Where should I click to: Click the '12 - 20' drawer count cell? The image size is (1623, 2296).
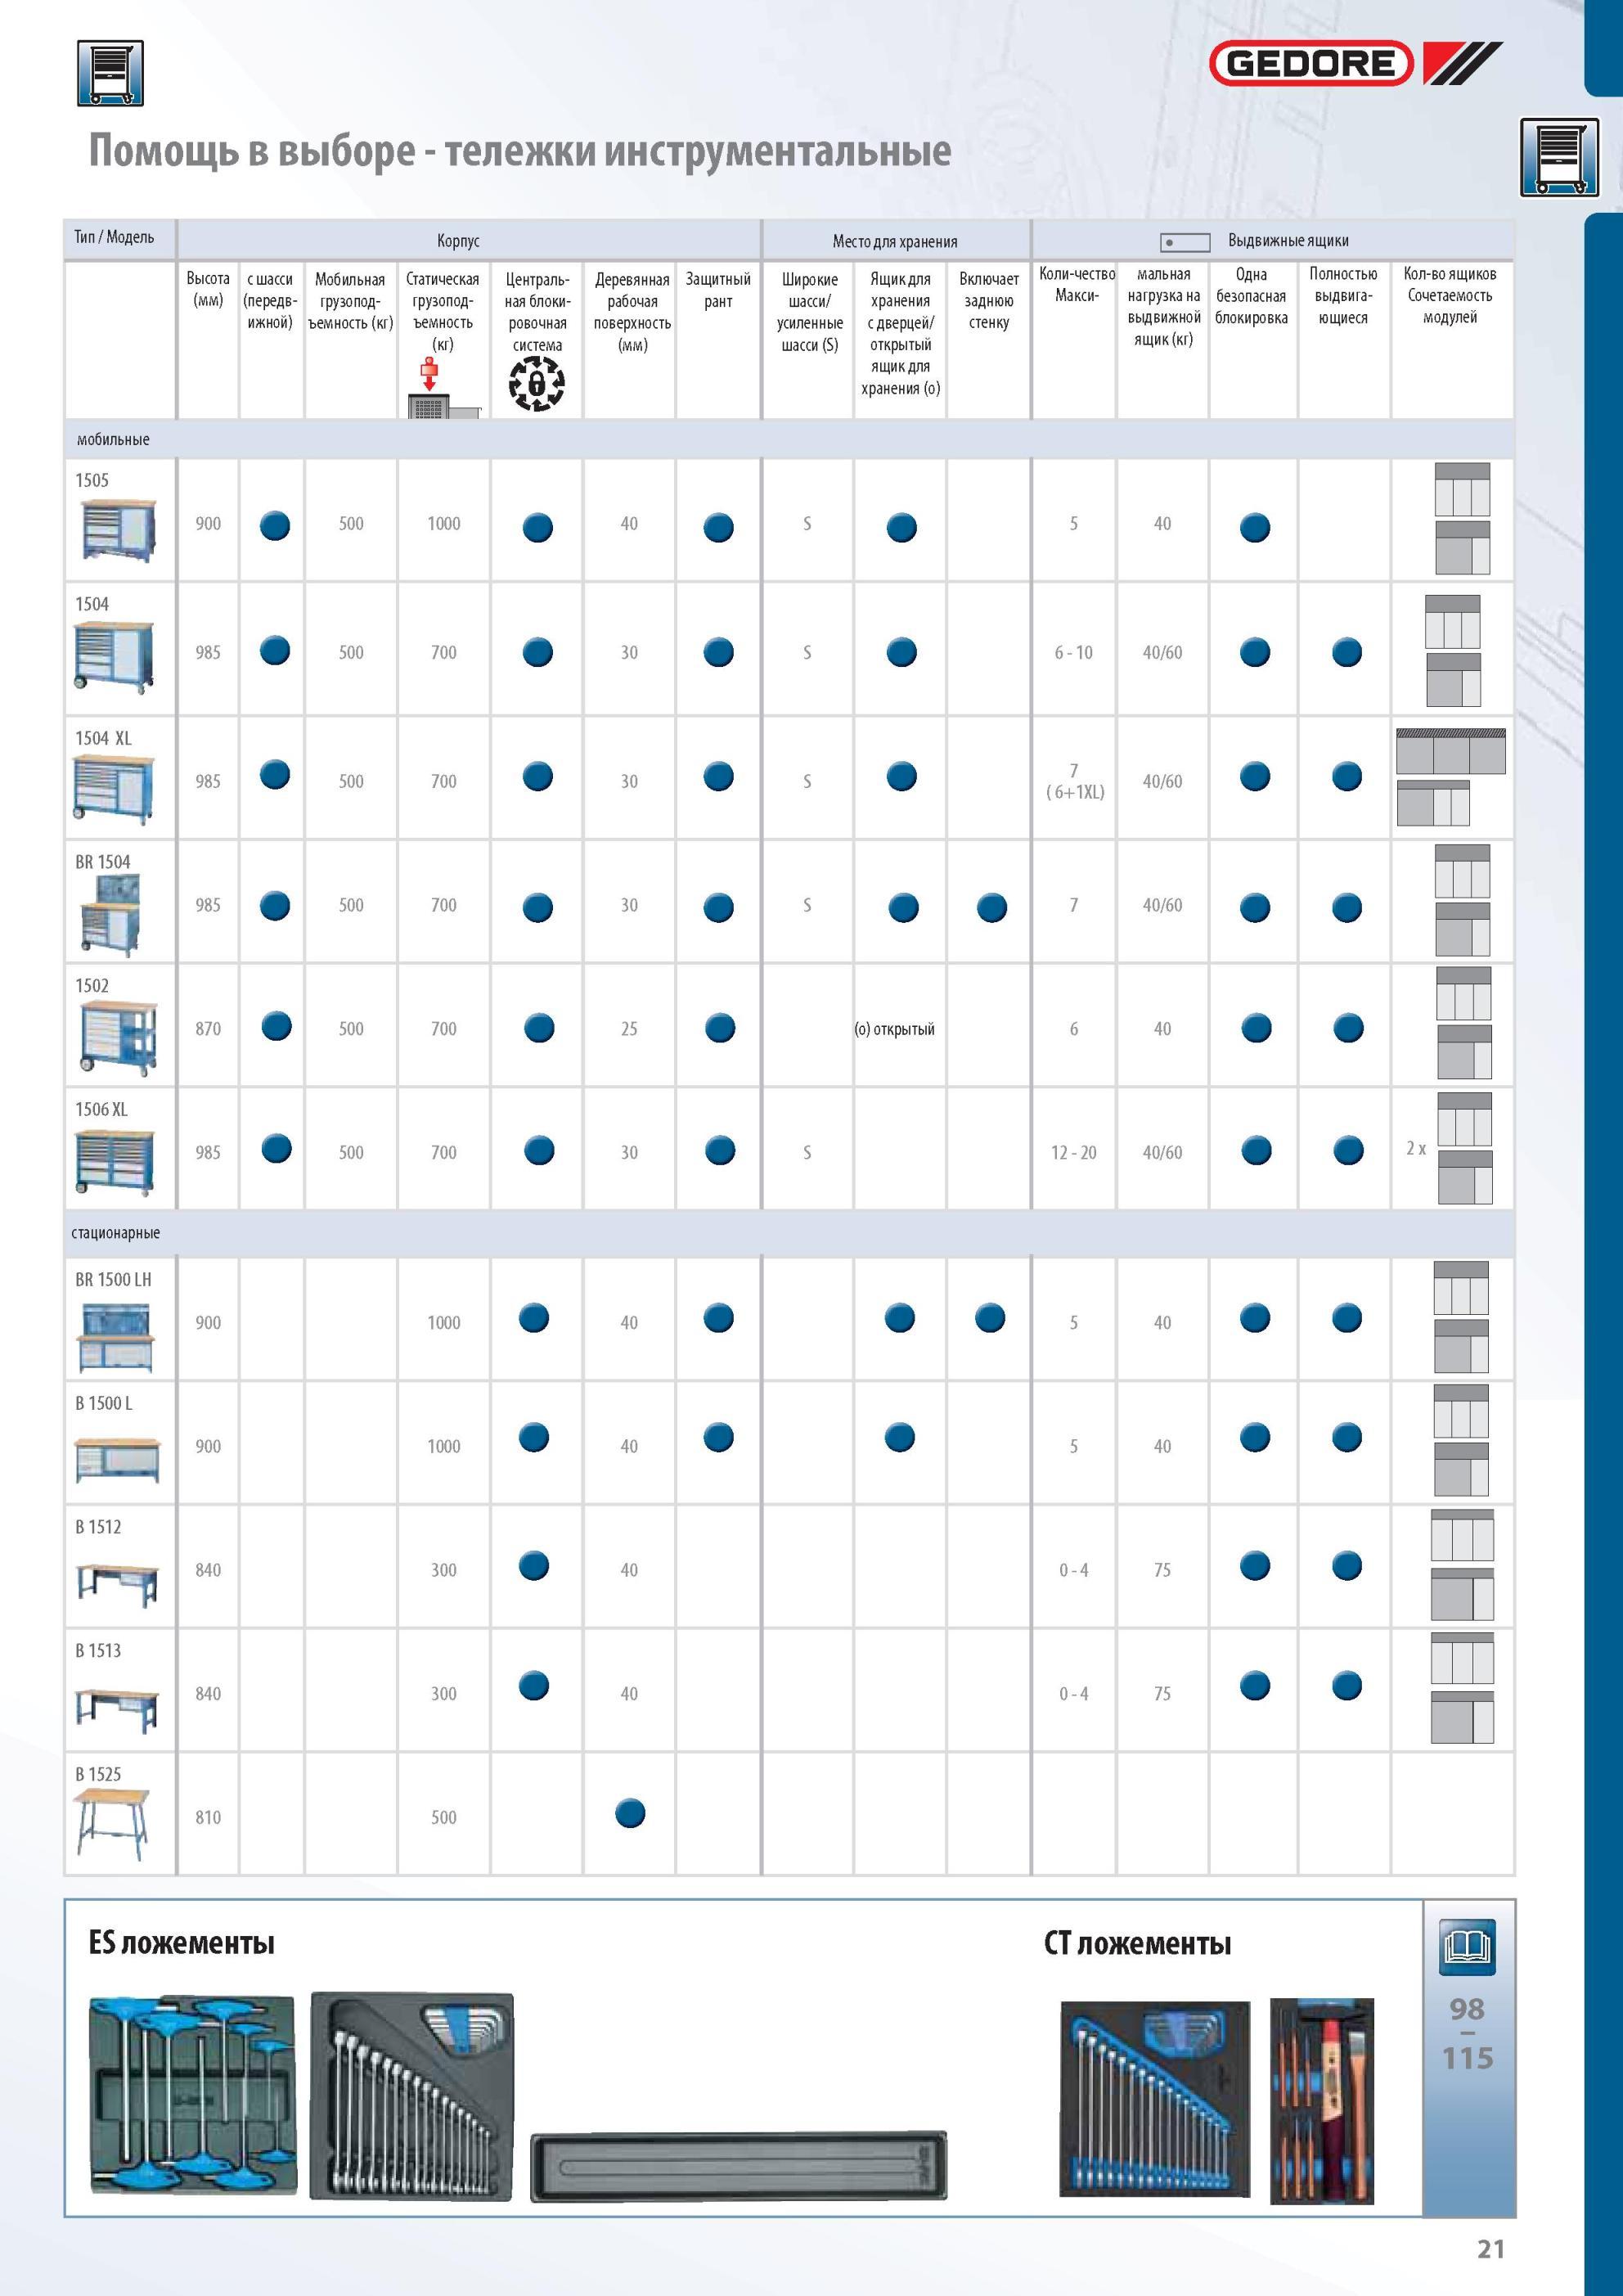point(1073,1153)
